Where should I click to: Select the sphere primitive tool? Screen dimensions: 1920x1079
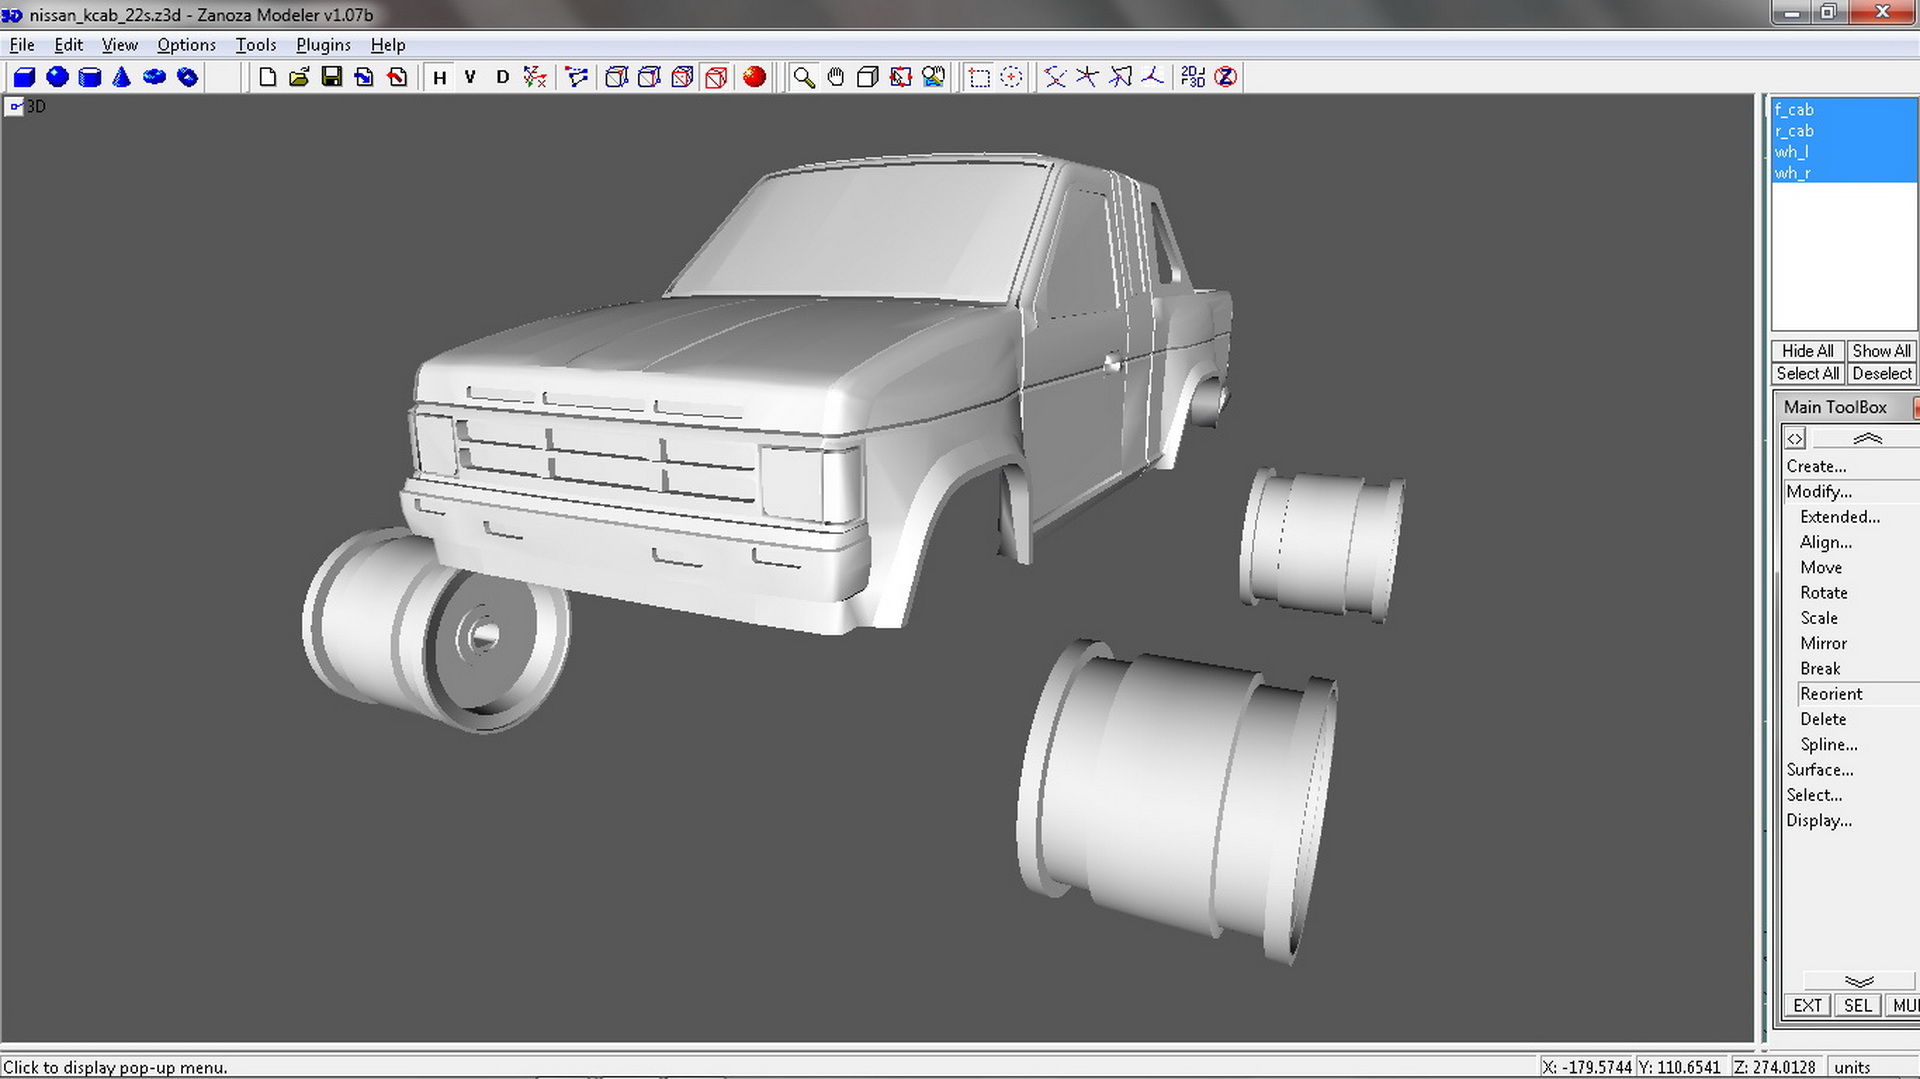click(x=57, y=77)
